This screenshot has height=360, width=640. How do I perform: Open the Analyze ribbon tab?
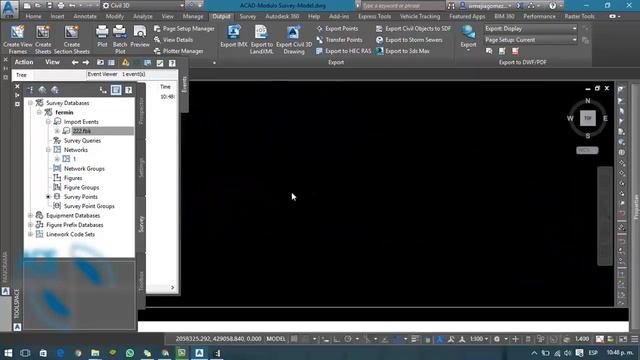(143, 16)
